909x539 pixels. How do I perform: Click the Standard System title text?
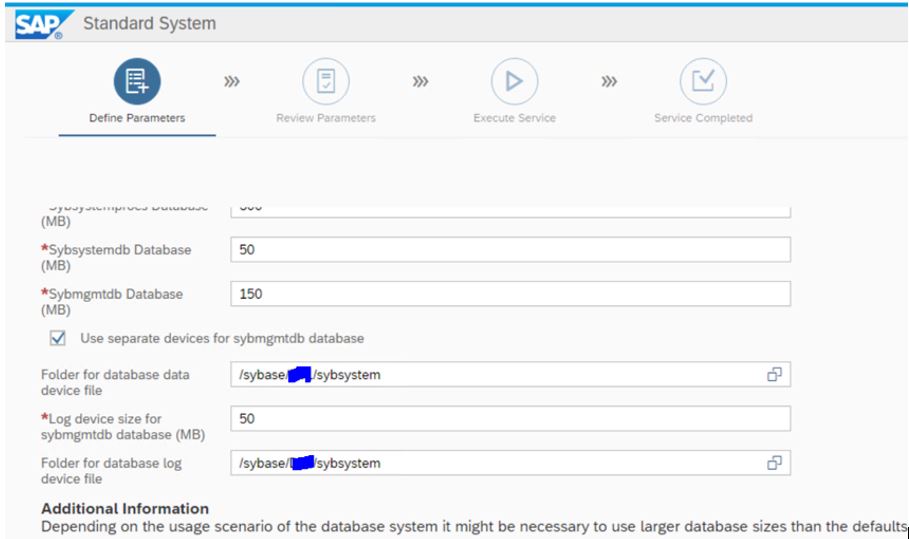[x=150, y=24]
